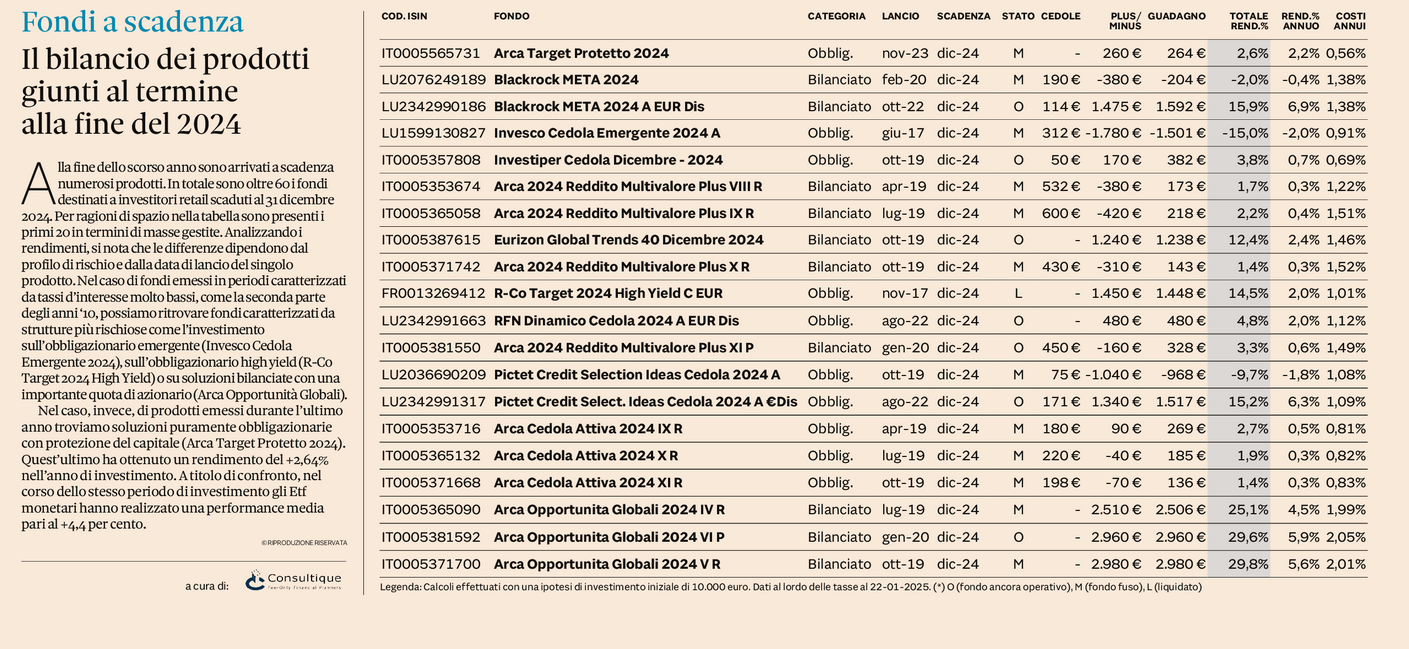Click launch date nov-23
The image size is (1409, 649).
(904, 53)
